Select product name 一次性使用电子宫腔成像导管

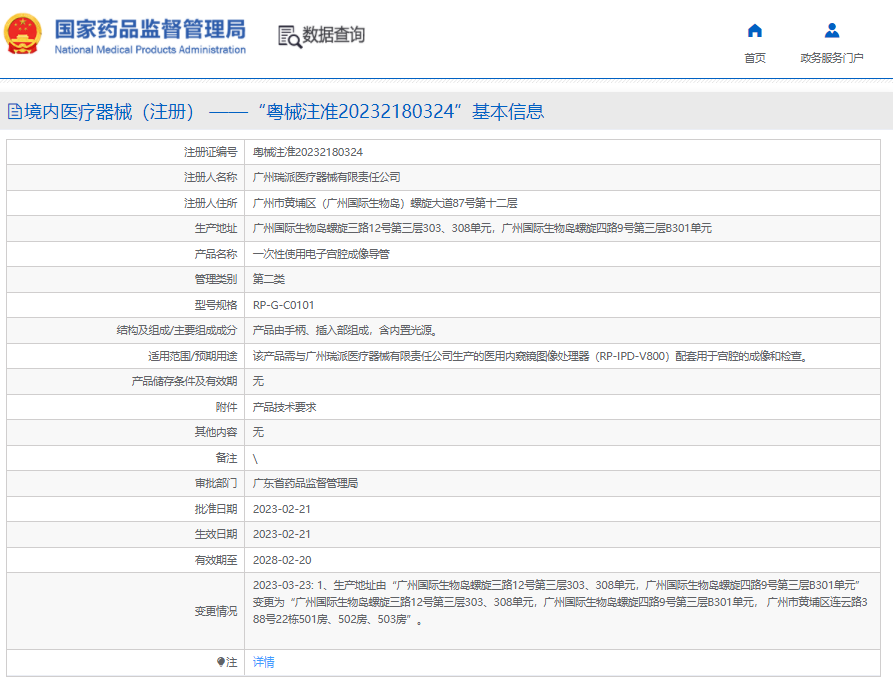(321, 254)
